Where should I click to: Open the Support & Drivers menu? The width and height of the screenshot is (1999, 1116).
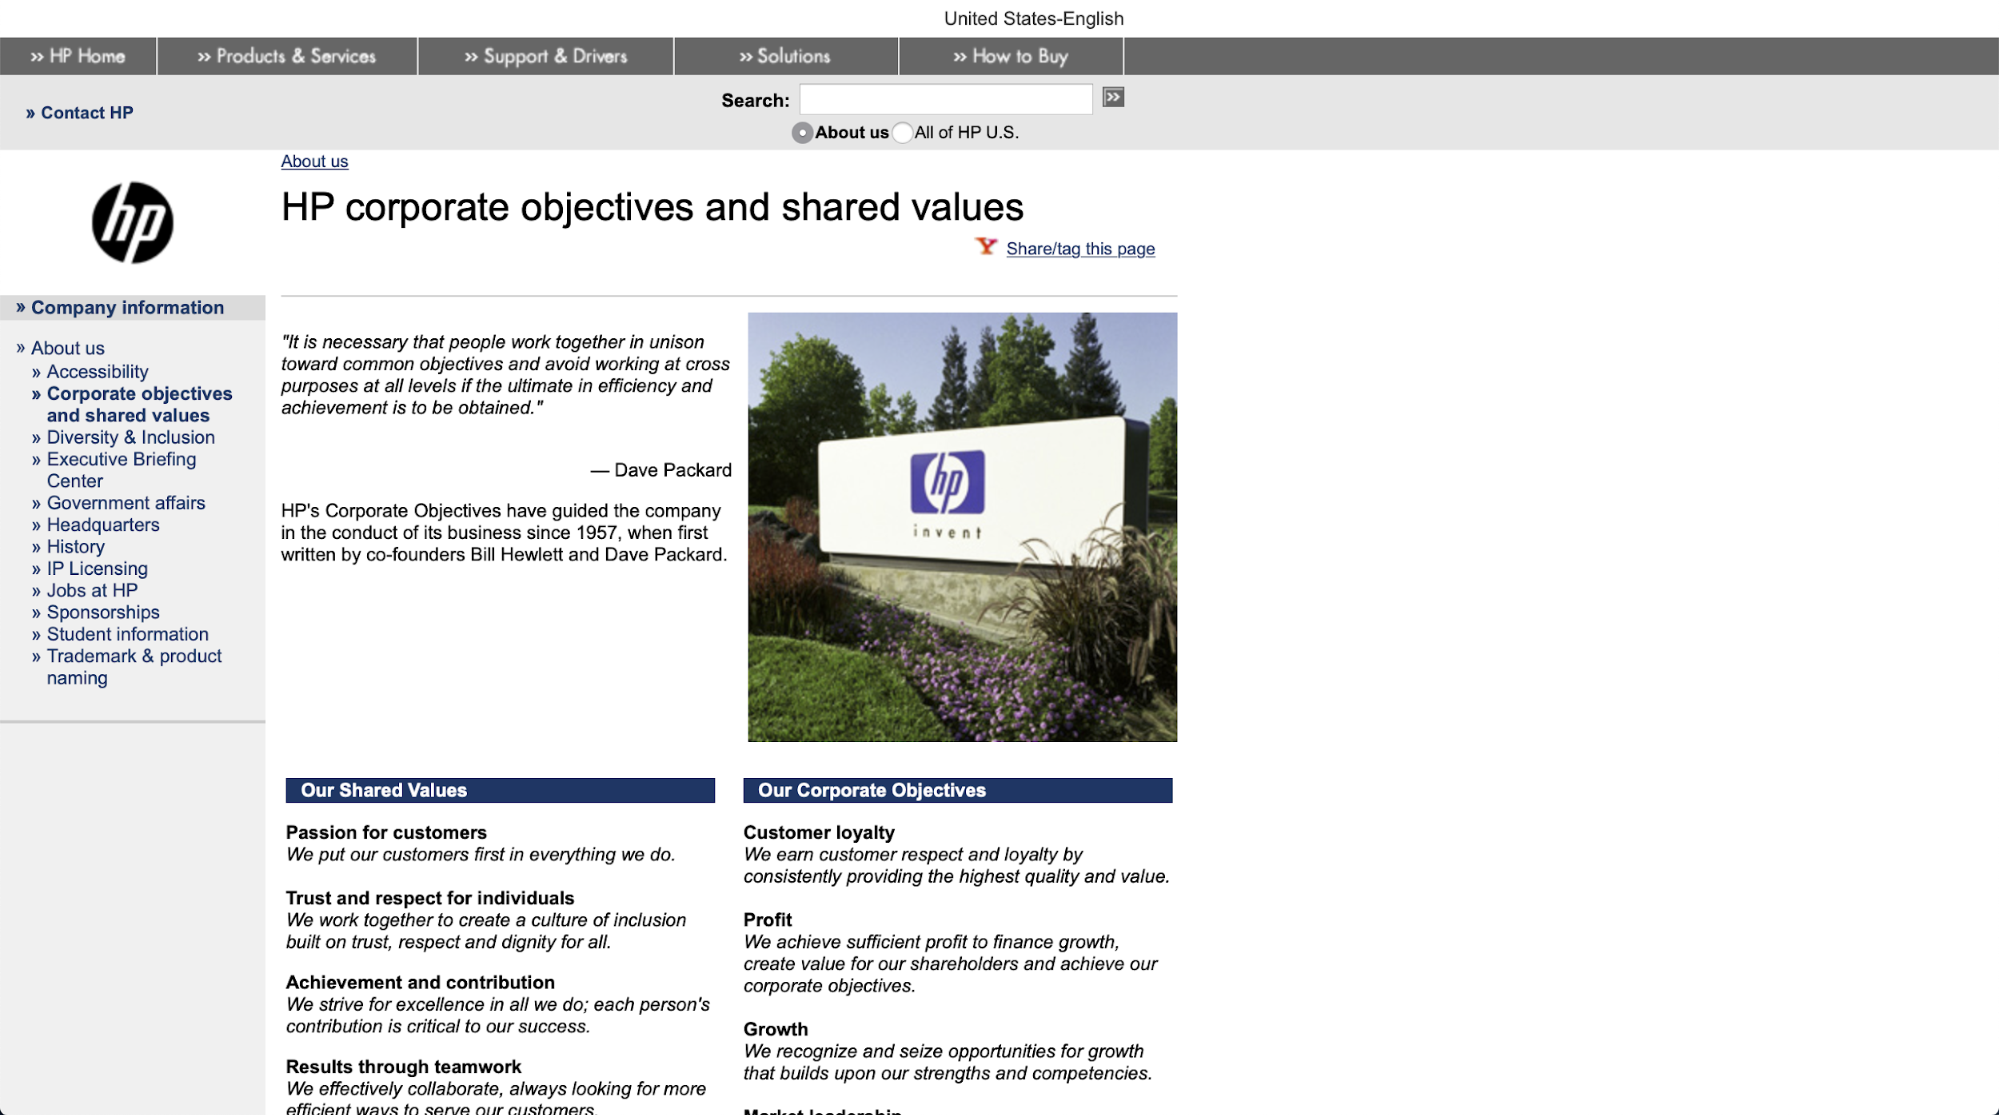[x=546, y=56]
